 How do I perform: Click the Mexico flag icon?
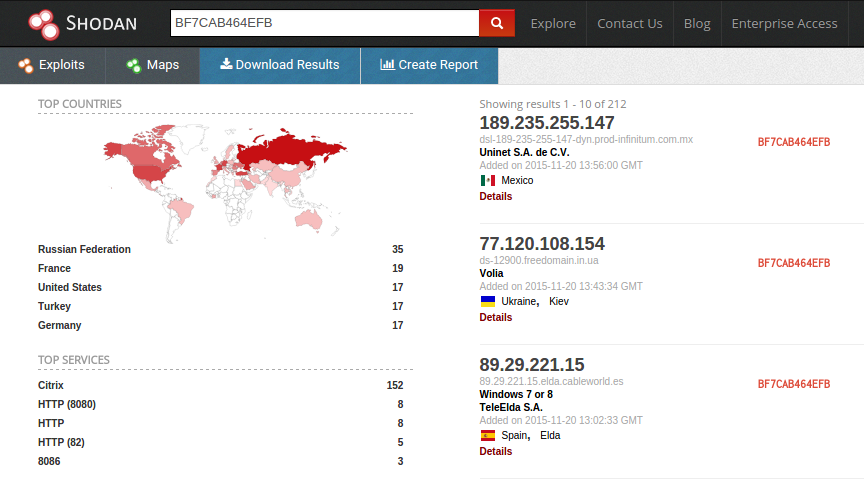(488, 180)
